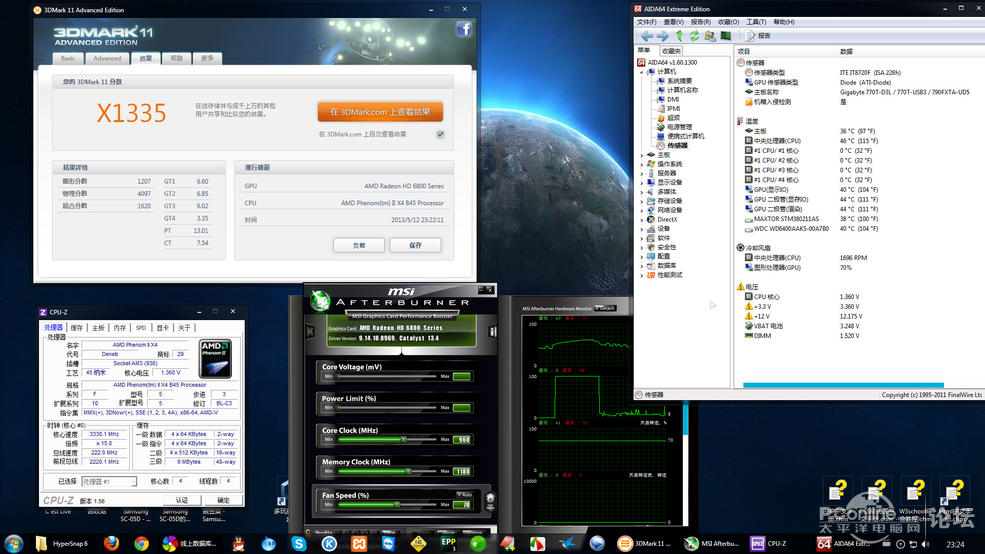
Task: Click AIDA64 up arrow toolbar icon
Action: [x=679, y=36]
